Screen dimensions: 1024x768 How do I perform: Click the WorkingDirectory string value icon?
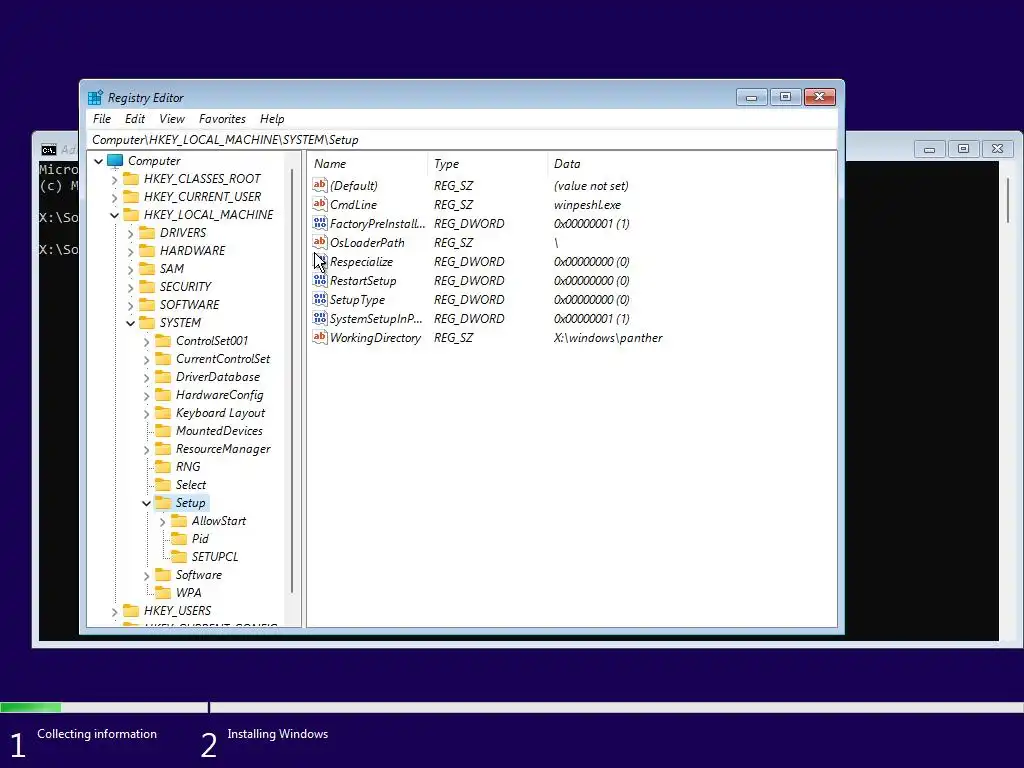[319, 338]
